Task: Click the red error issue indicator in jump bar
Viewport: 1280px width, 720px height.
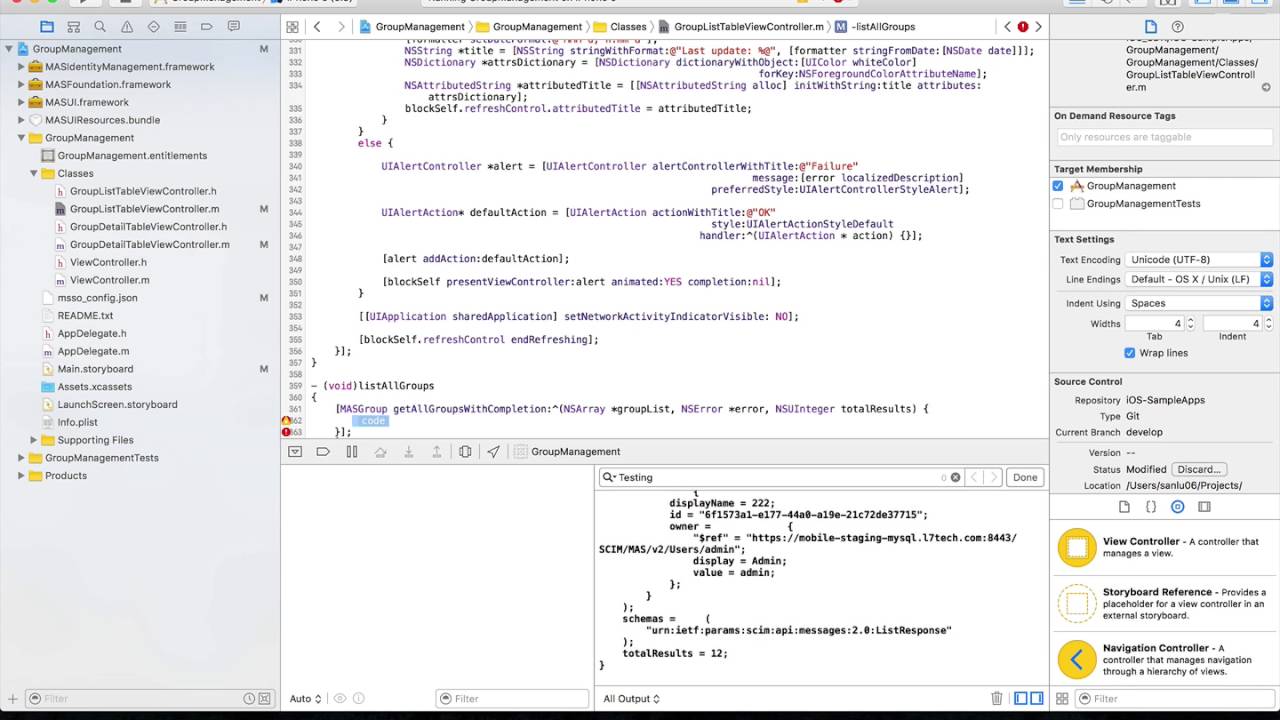Action: [x=1023, y=27]
